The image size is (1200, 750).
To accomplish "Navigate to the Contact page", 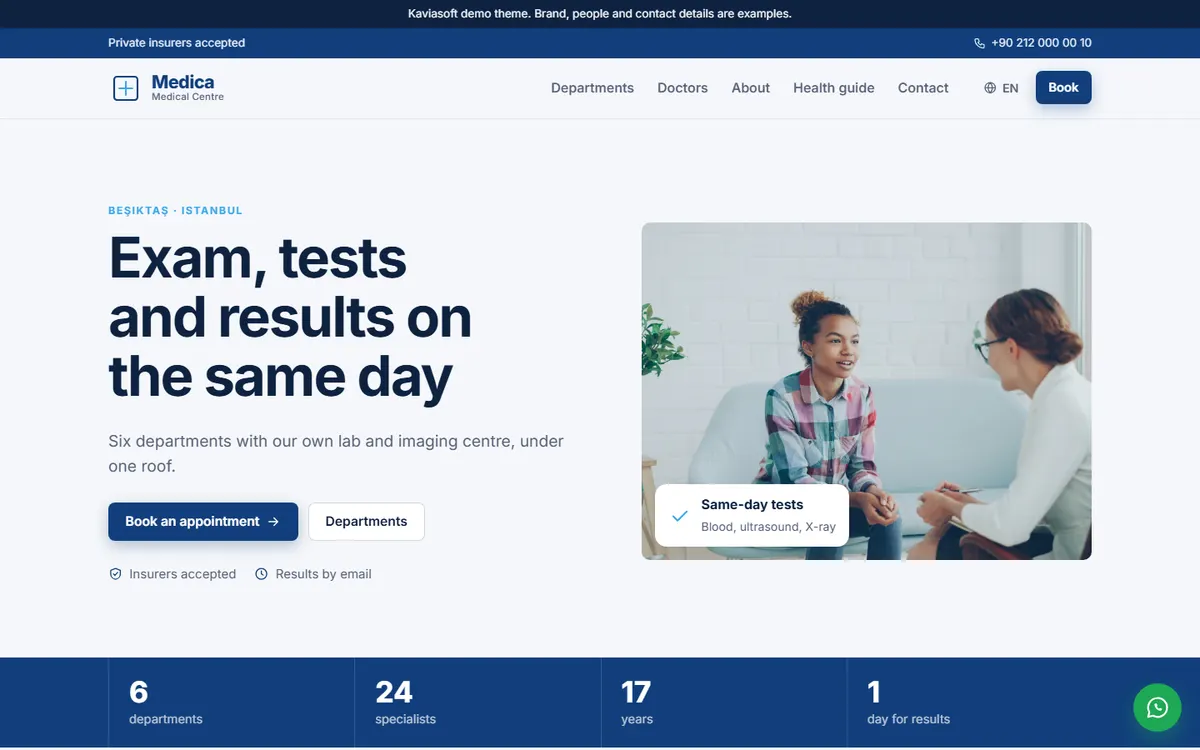I will pyautogui.click(x=923, y=88).
